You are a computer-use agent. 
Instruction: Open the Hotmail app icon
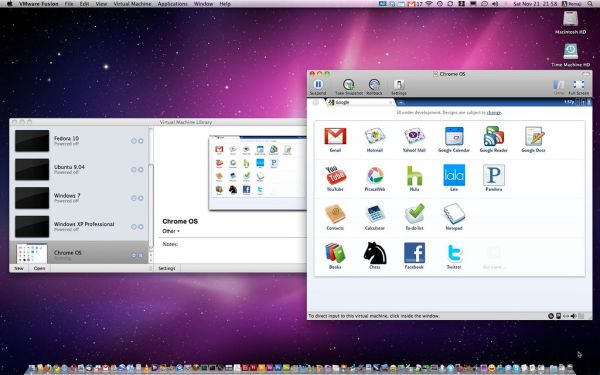375,140
